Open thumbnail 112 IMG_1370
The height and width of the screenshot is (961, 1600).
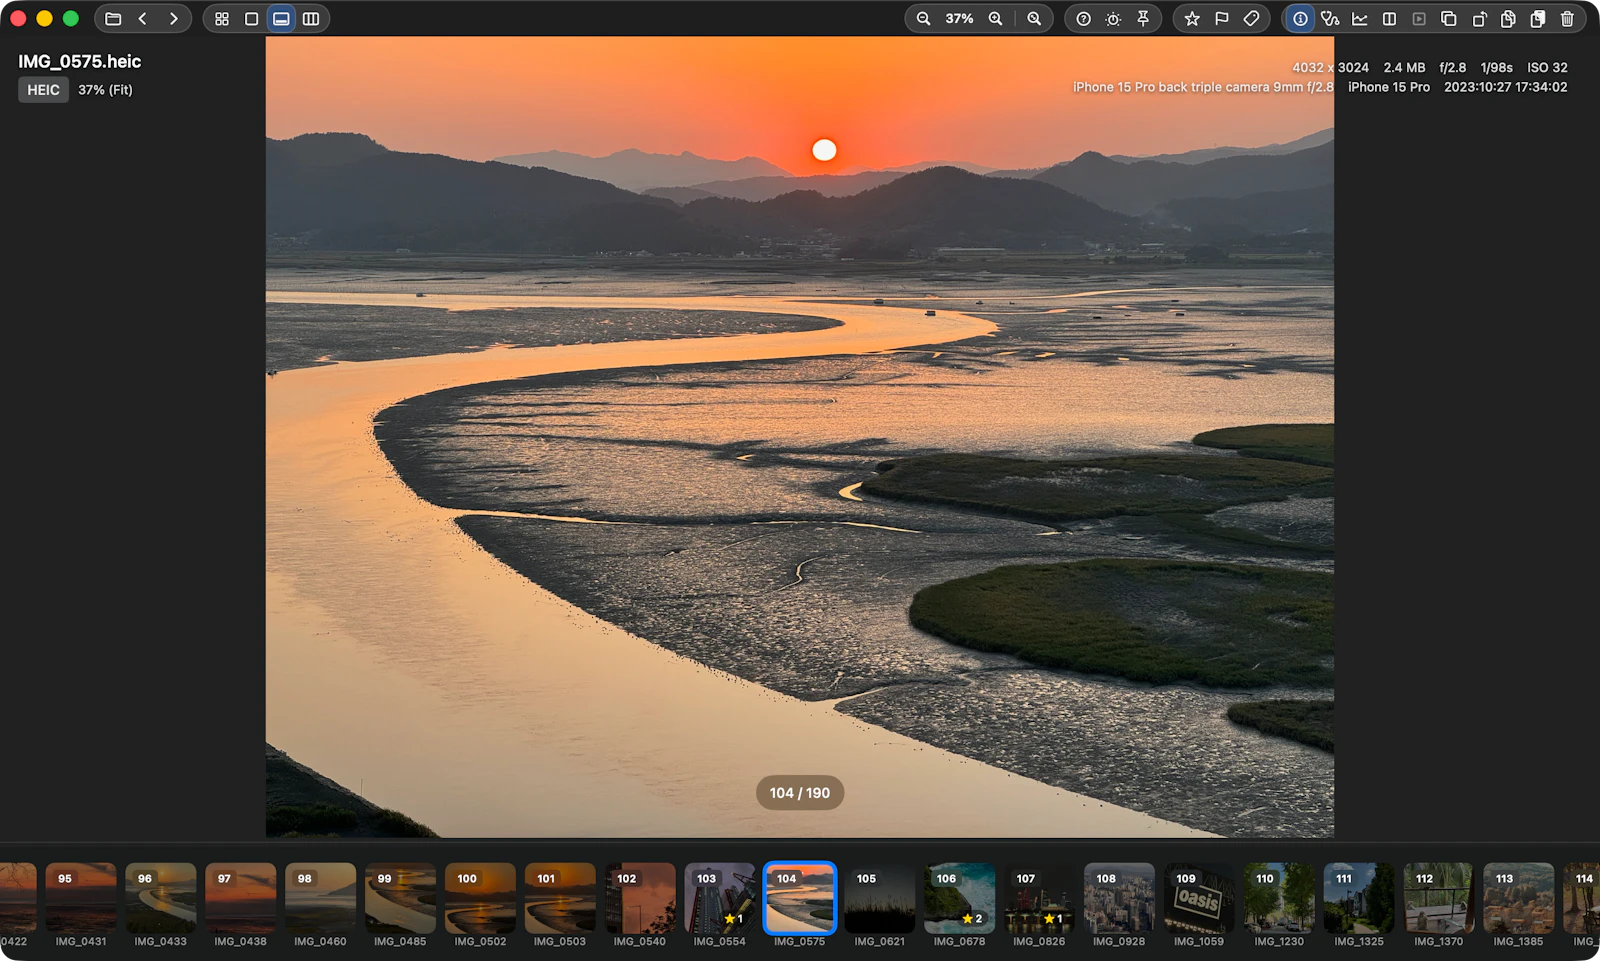[x=1439, y=899]
